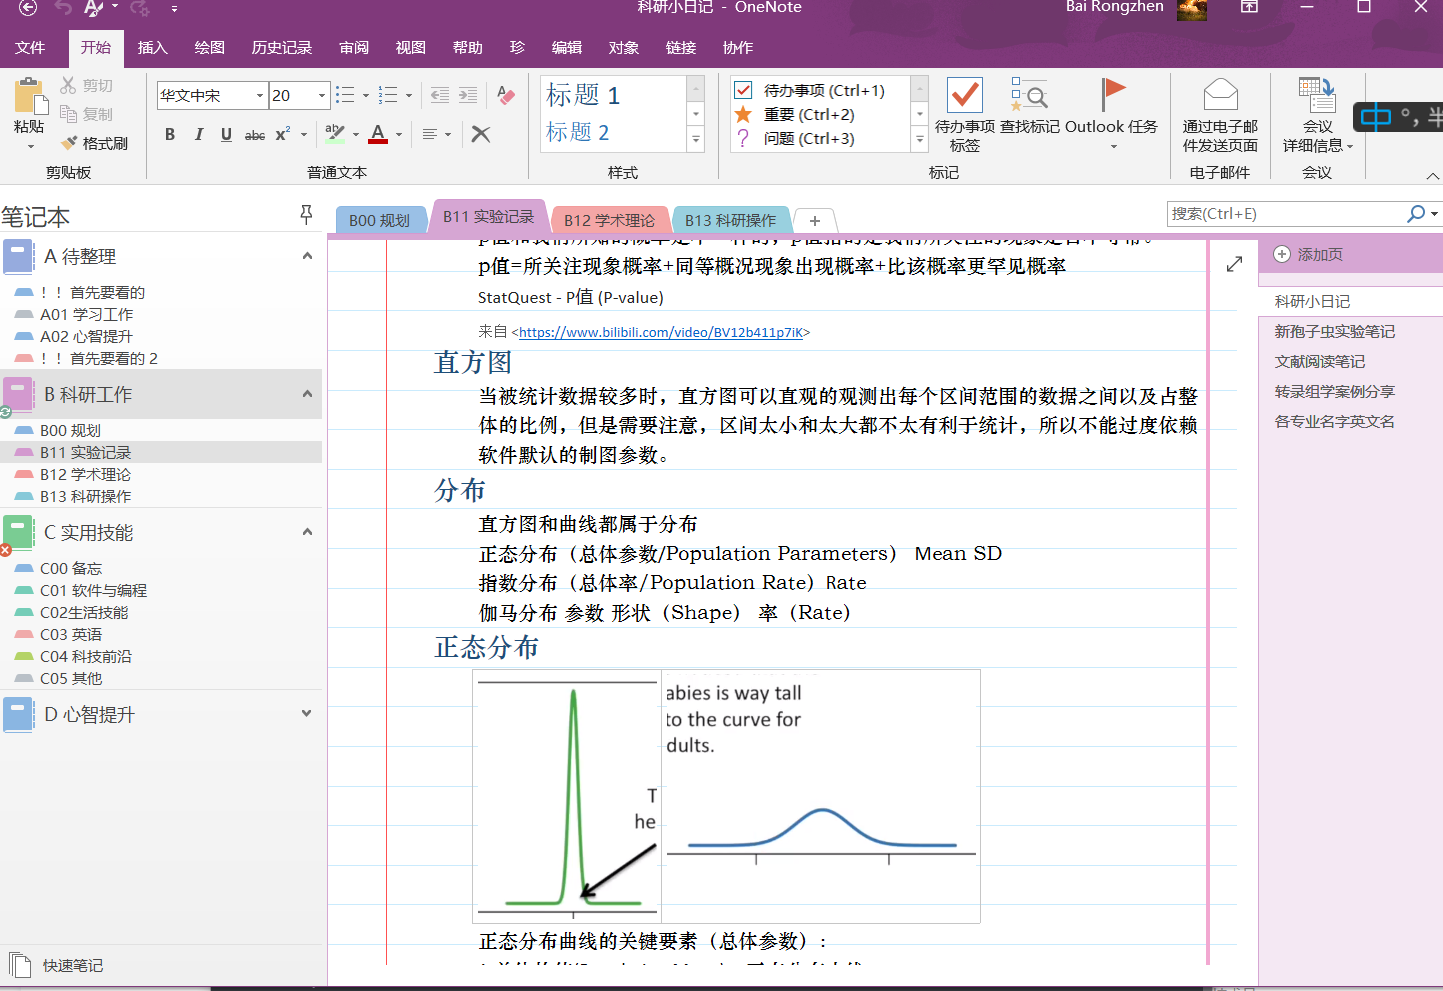The image size is (1443, 991).
Task: Switch to the 历史记录 ribbon tab
Action: 281,48
